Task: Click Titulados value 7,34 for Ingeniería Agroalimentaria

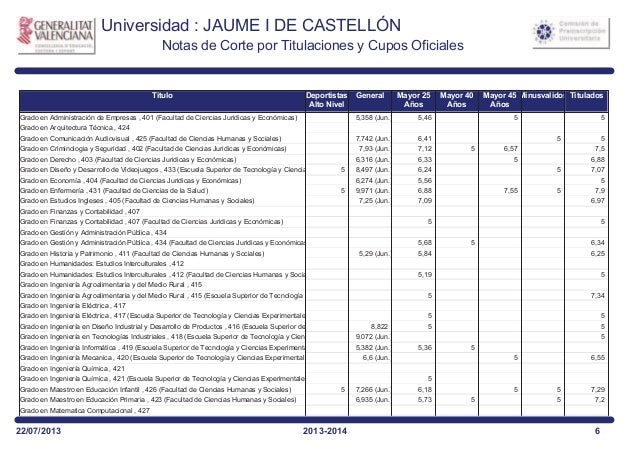Action: point(598,296)
